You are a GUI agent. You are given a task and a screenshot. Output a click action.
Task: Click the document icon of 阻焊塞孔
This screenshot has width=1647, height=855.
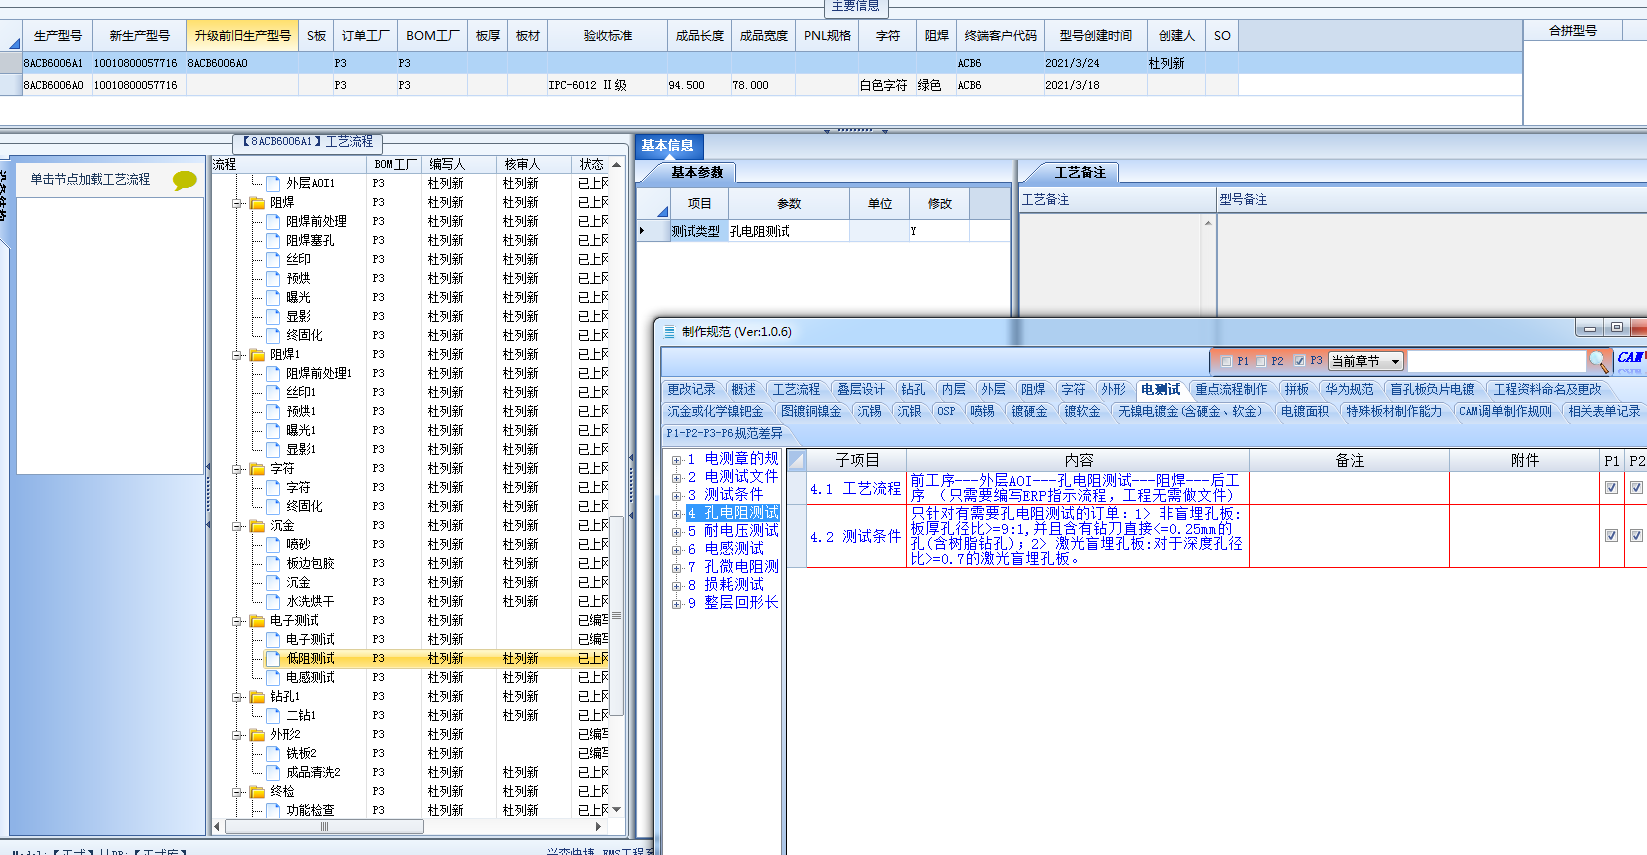pos(273,240)
